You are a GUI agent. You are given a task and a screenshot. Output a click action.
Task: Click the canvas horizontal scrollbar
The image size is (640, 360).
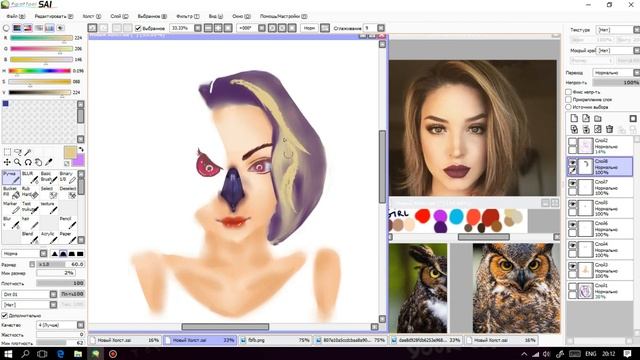[225, 327]
